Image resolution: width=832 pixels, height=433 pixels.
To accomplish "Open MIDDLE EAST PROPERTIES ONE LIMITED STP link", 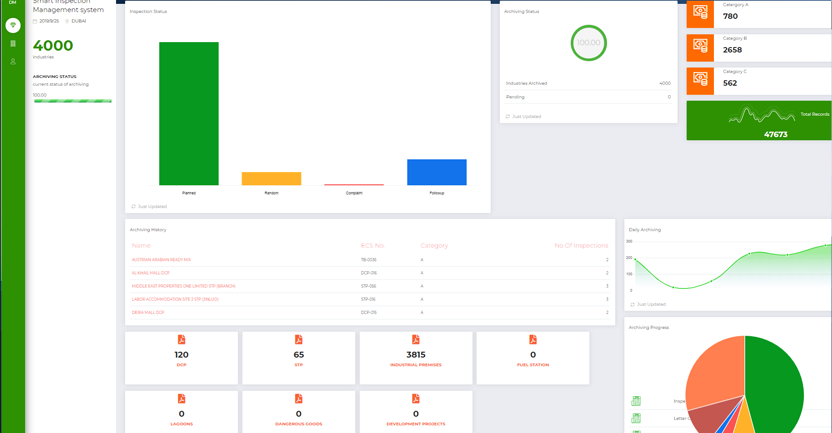I will (184, 287).
